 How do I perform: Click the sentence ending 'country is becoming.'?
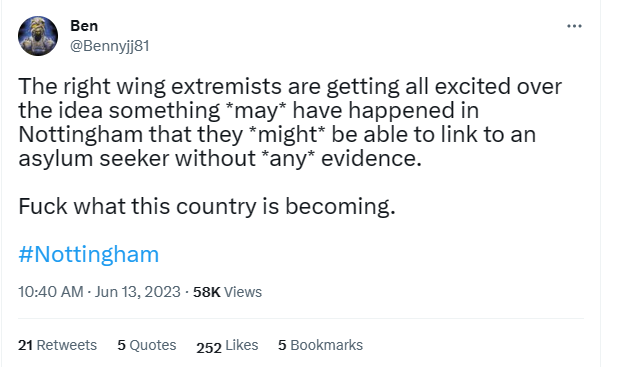207,207
